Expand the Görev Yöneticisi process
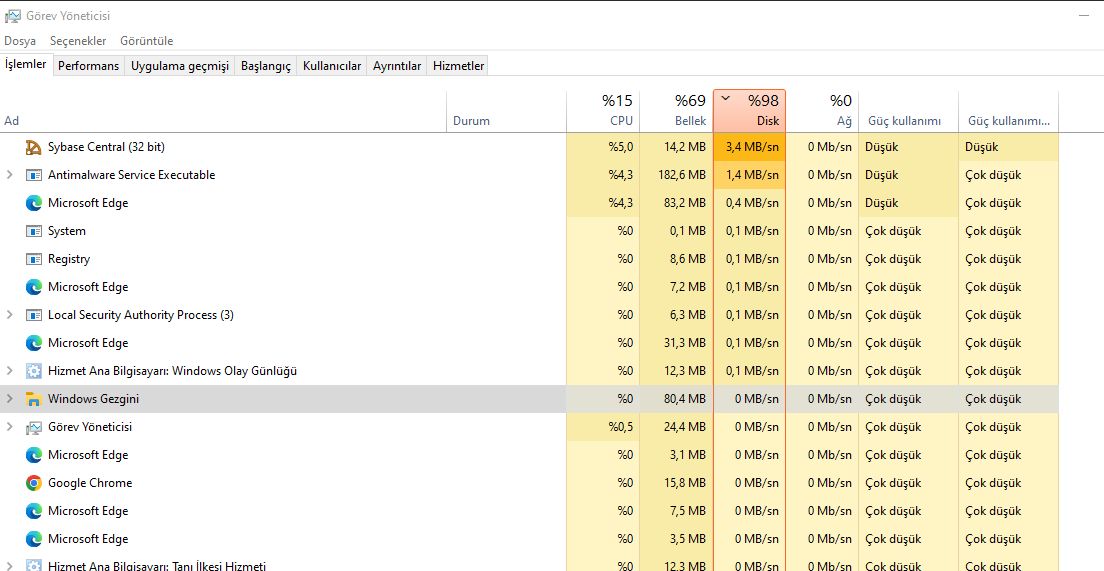The height and width of the screenshot is (571, 1104). click(x=9, y=427)
